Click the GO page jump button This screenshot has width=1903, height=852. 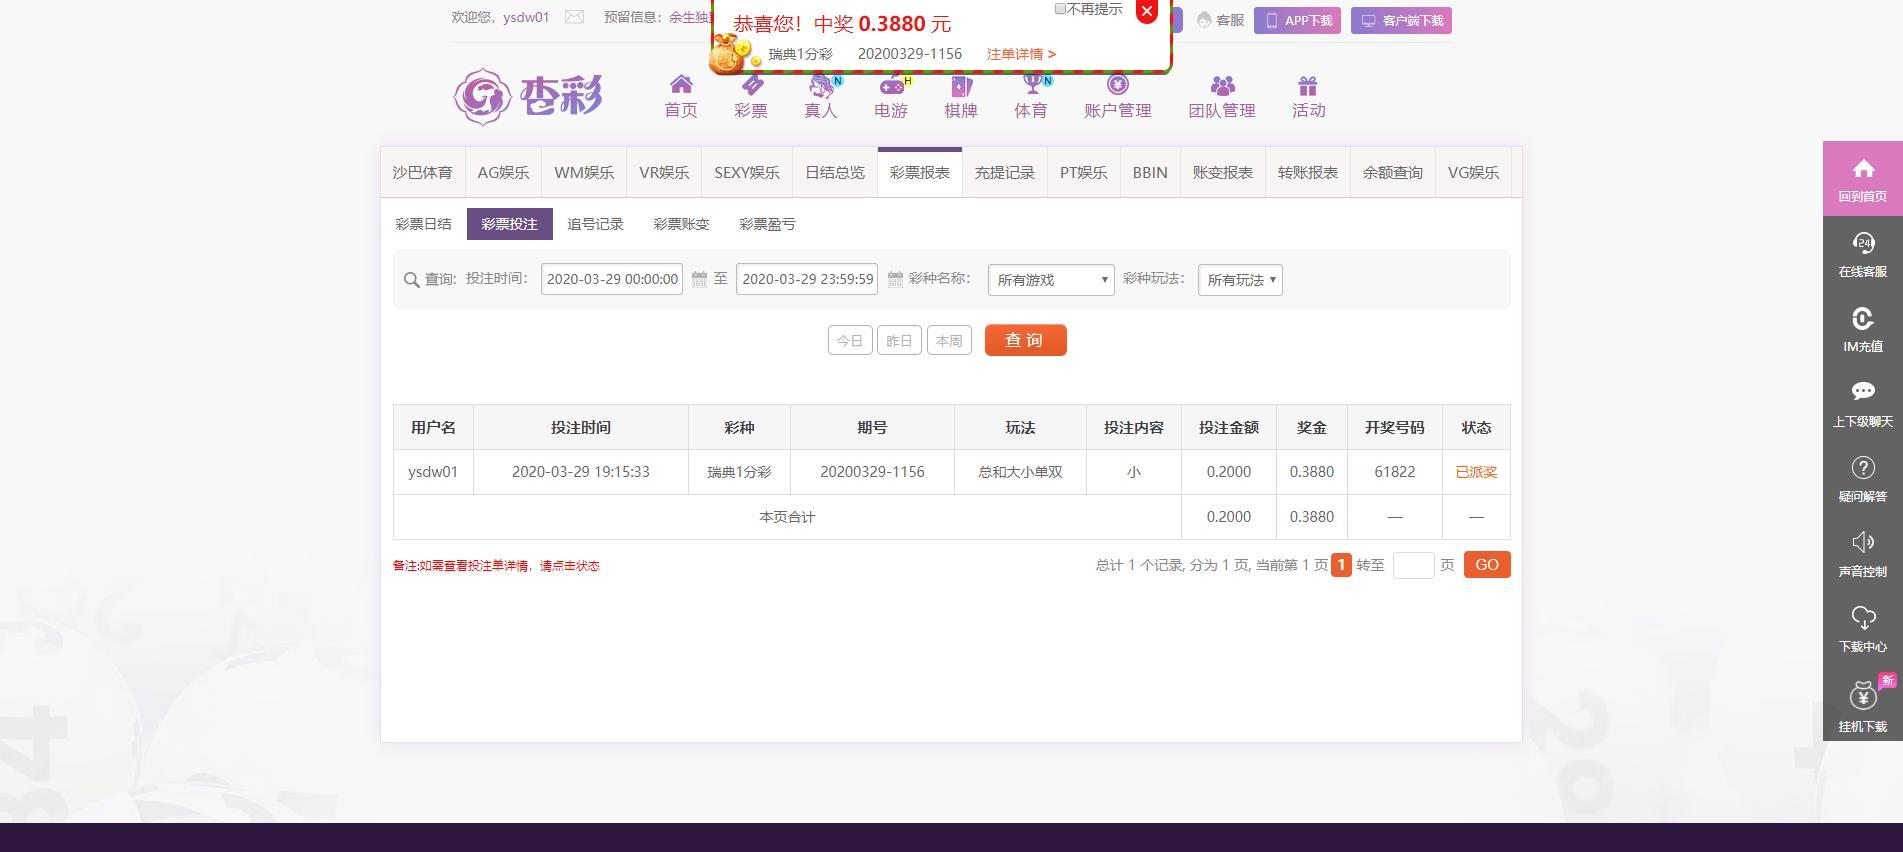[1487, 565]
